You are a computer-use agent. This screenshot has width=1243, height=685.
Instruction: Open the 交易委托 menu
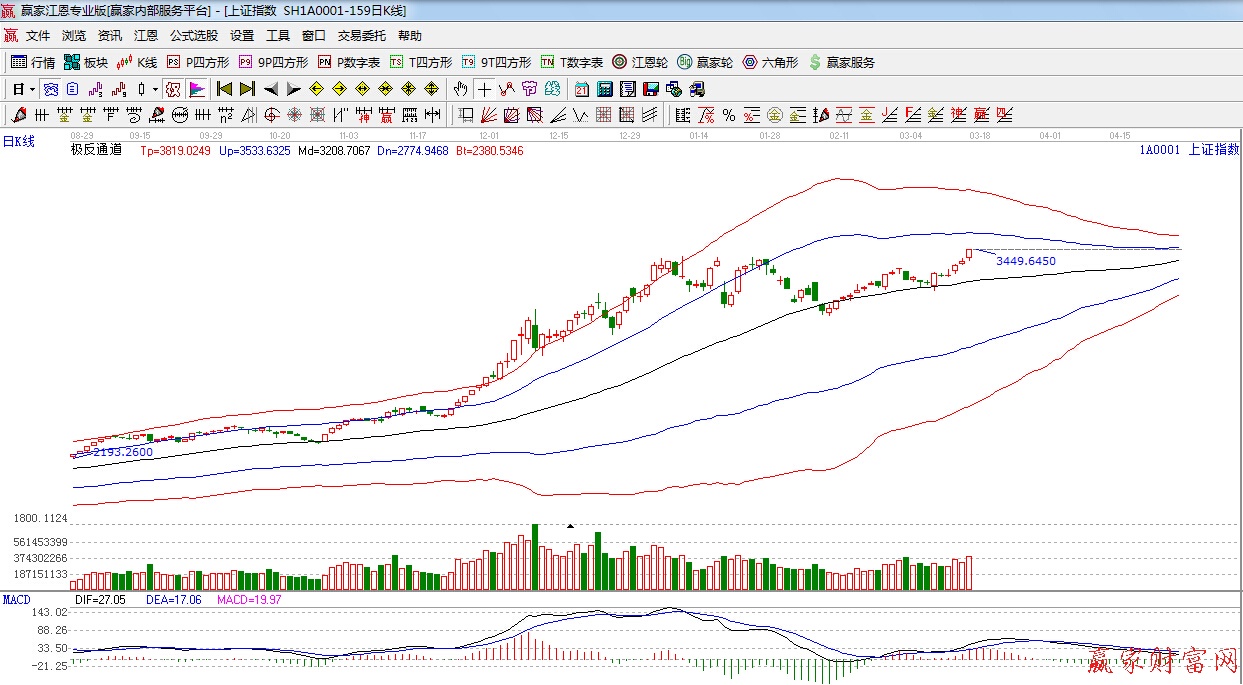[361, 35]
